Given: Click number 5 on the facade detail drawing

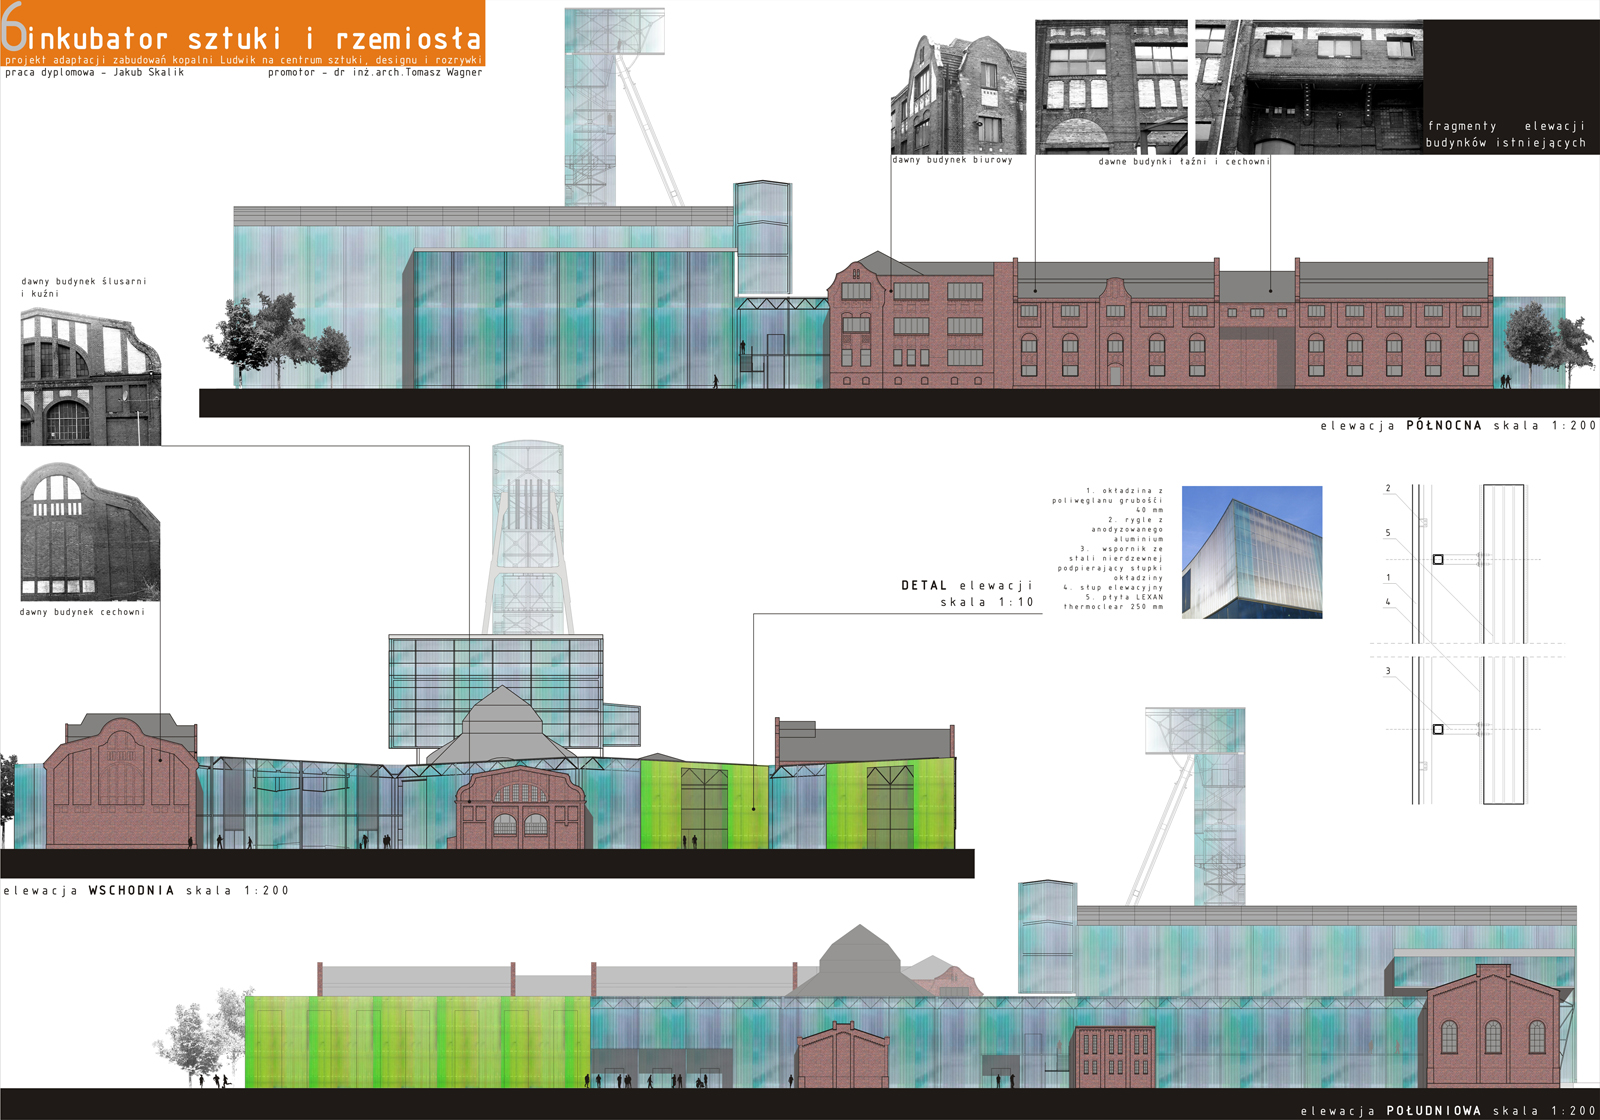Looking at the screenshot, I should click(x=1388, y=533).
